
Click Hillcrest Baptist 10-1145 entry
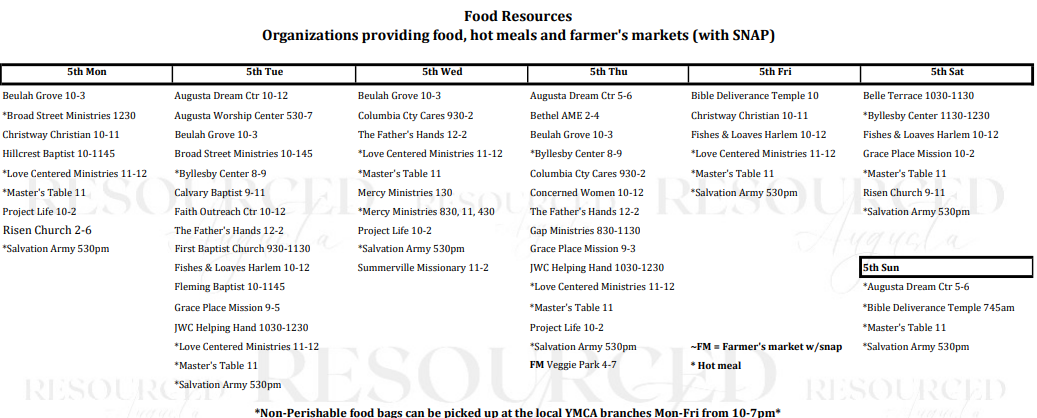59,153
